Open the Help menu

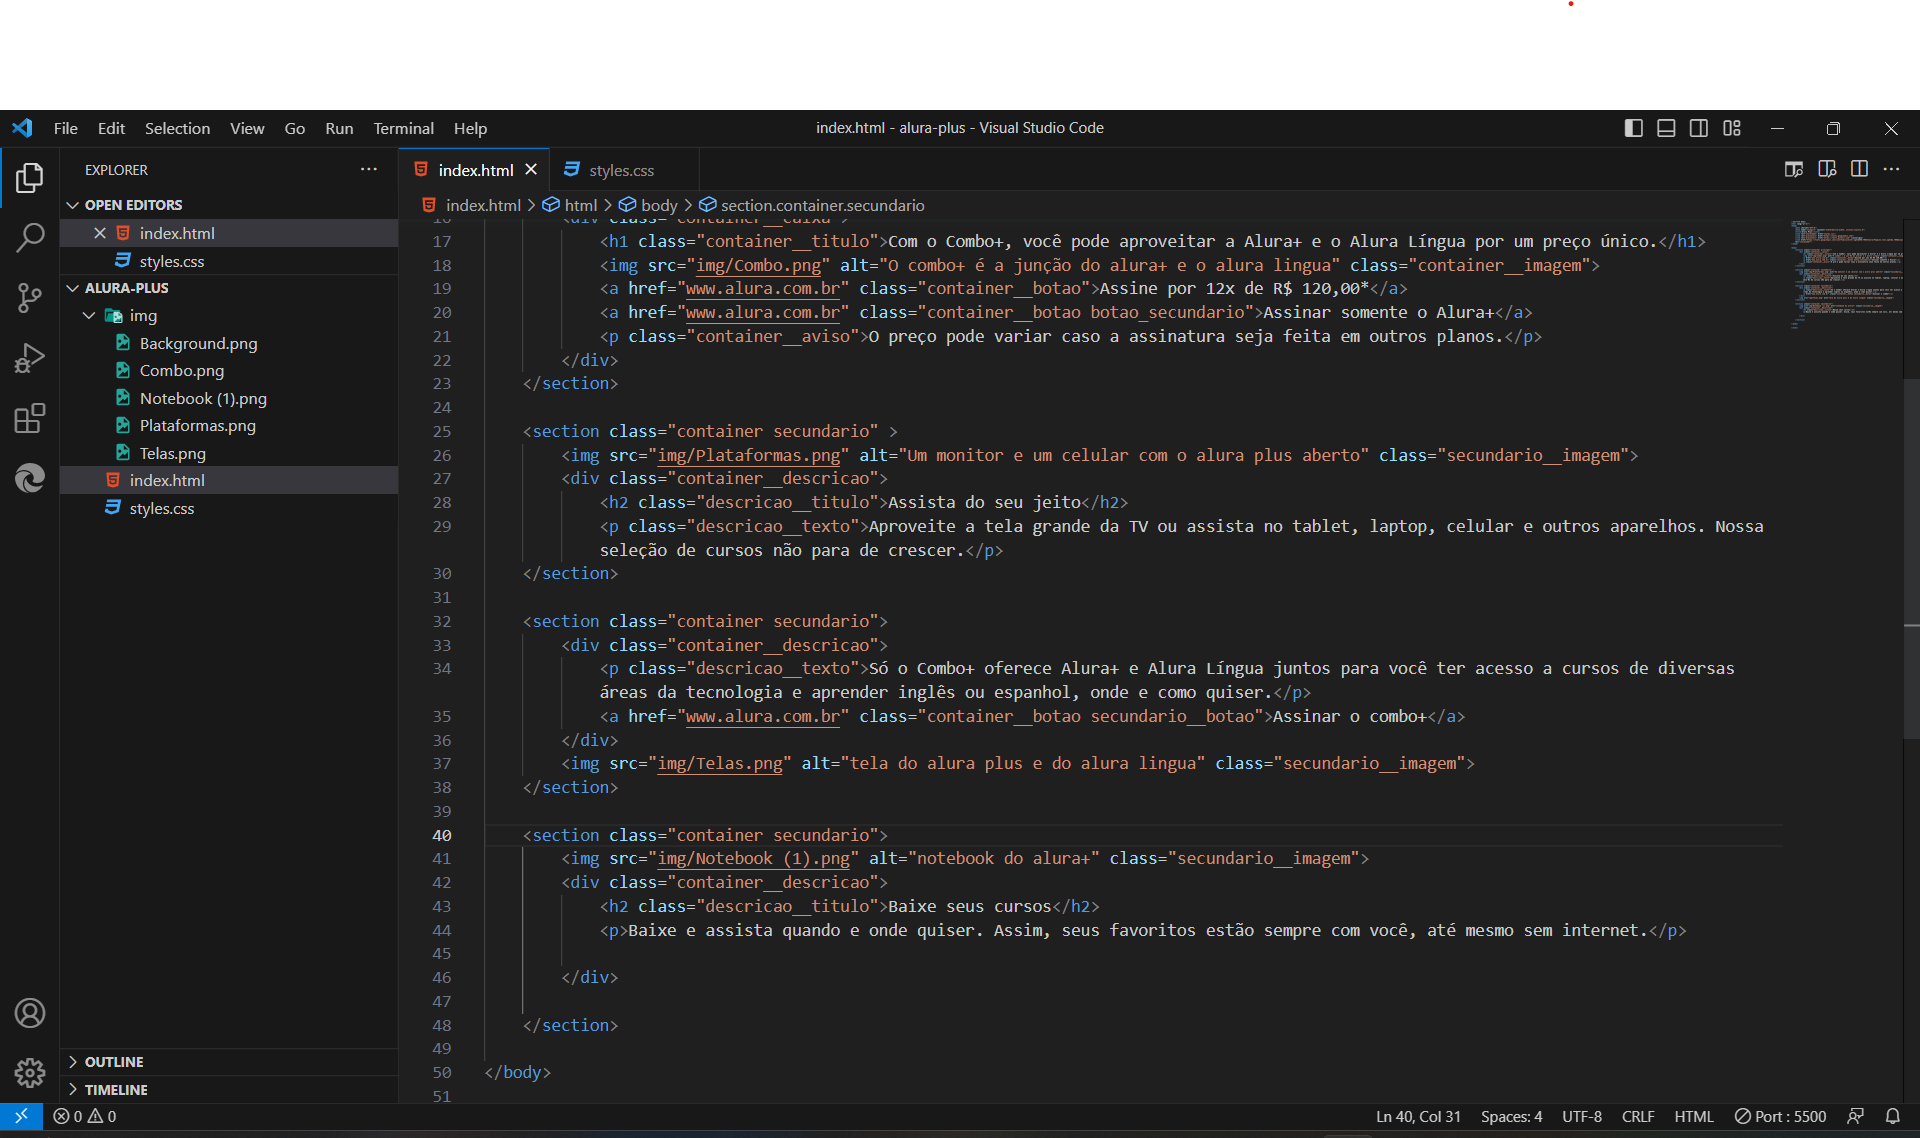pyautogui.click(x=470, y=128)
